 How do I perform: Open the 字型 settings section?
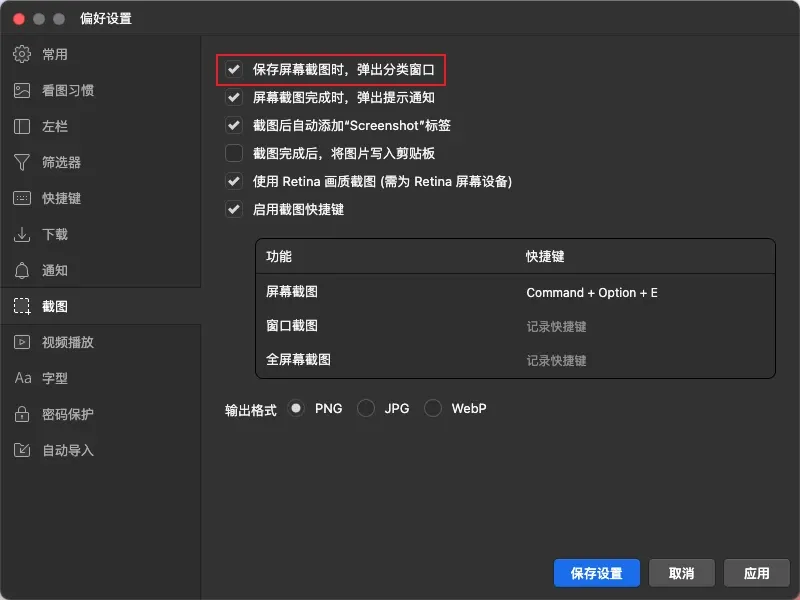(101, 378)
